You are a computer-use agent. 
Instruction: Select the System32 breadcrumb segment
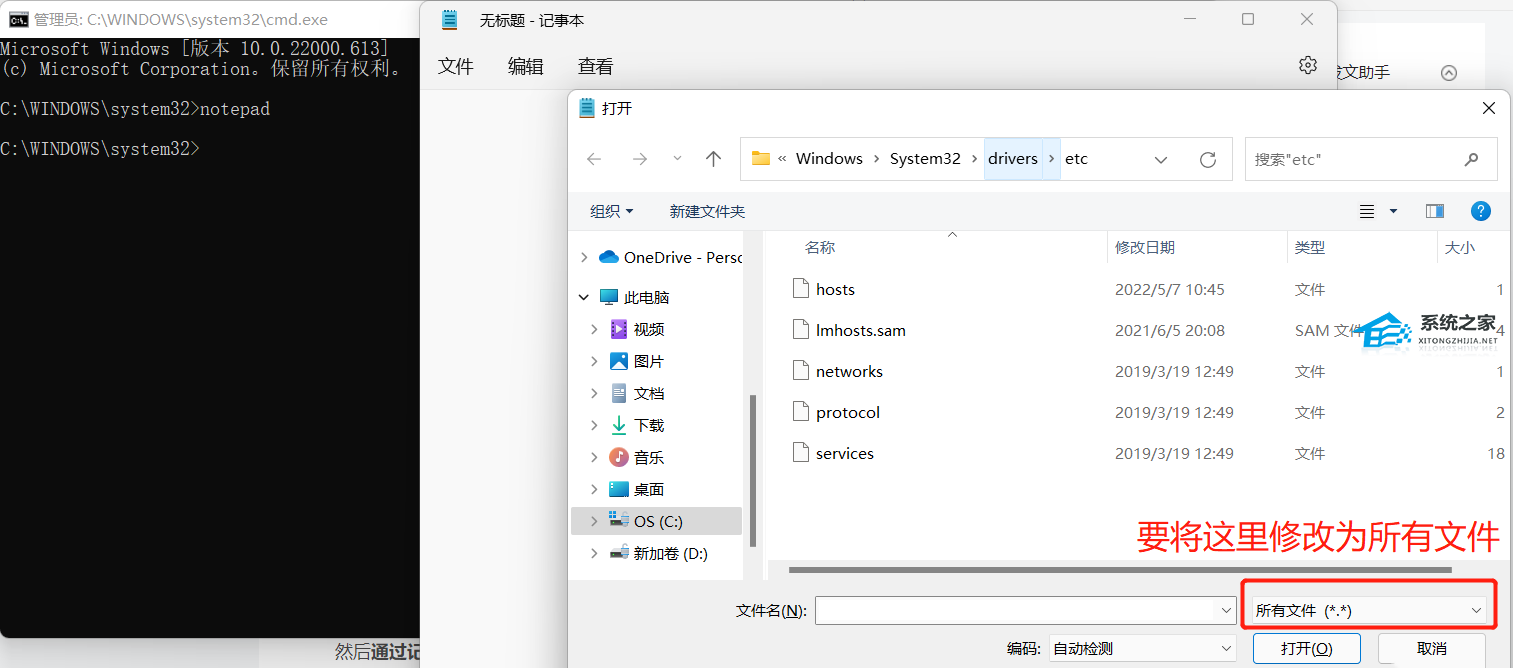point(925,158)
